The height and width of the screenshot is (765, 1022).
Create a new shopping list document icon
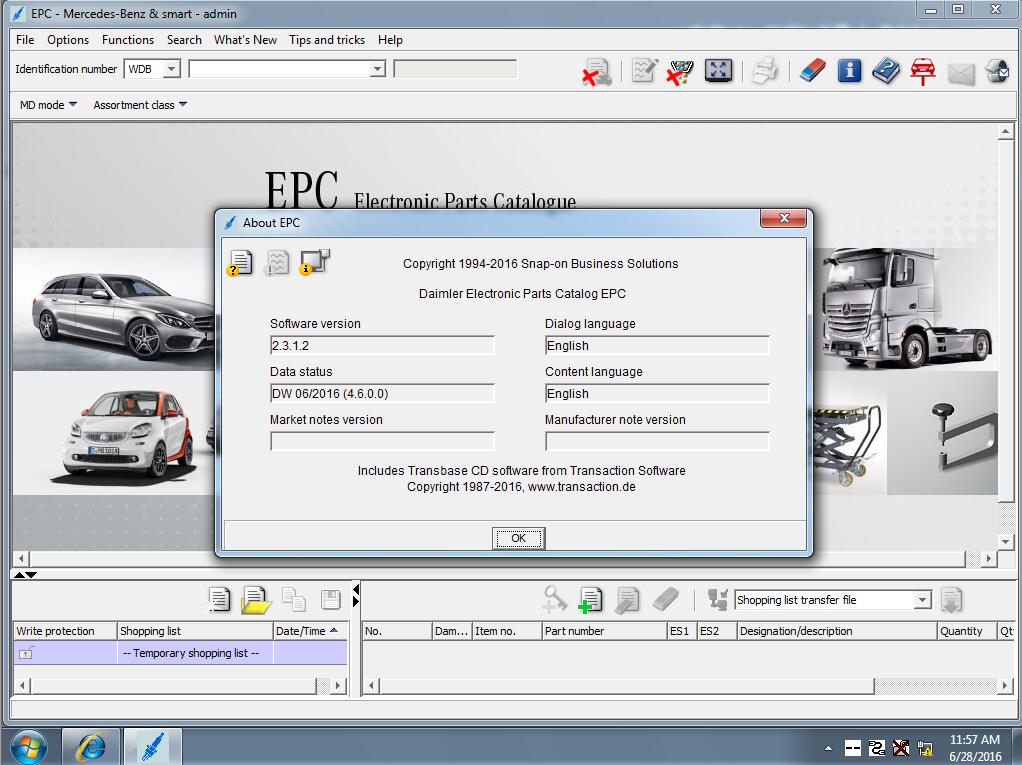(219, 599)
